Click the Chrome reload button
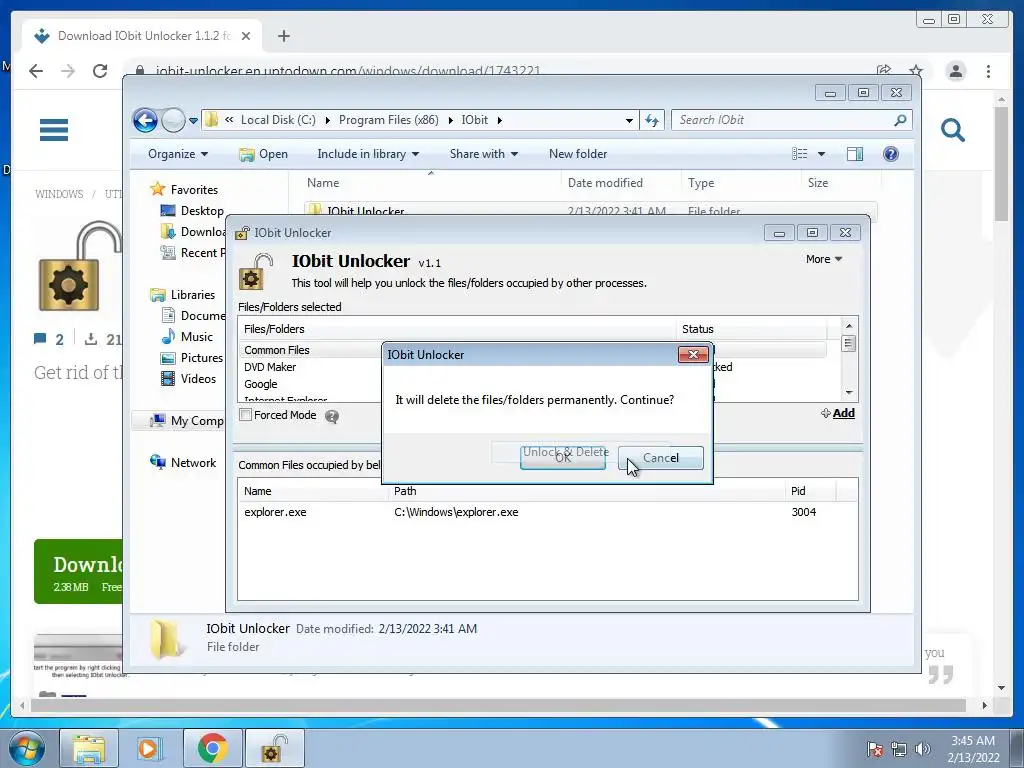 point(100,71)
